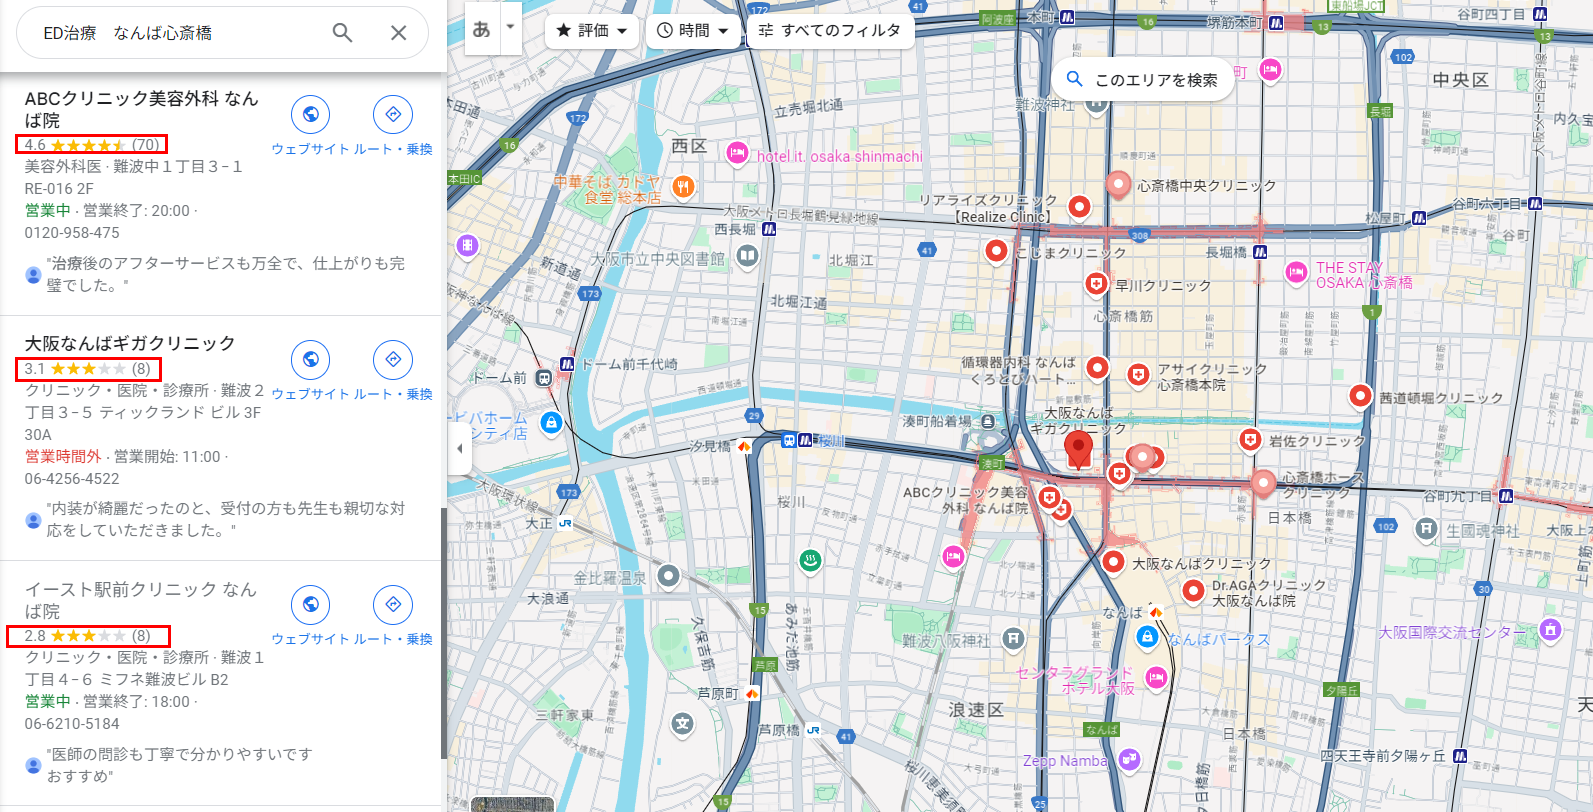
Task: Click the あ input method button
Action: [482, 29]
